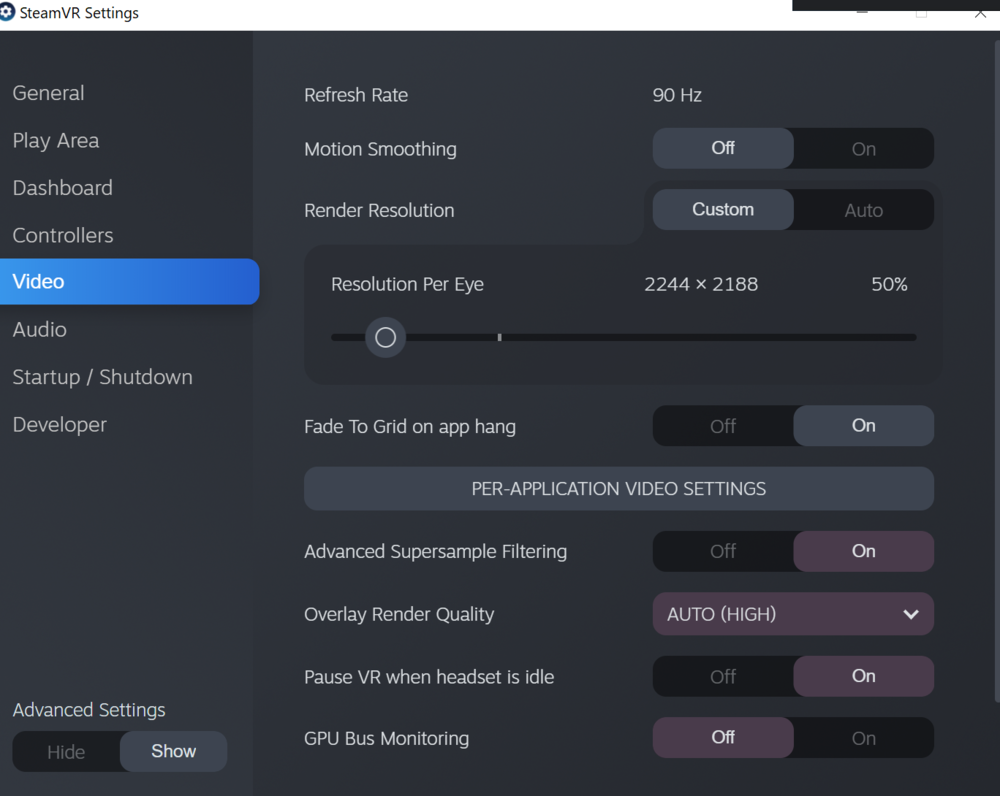Click the dropdown chevron for Overlay Render Quality

click(x=910, y=614)
